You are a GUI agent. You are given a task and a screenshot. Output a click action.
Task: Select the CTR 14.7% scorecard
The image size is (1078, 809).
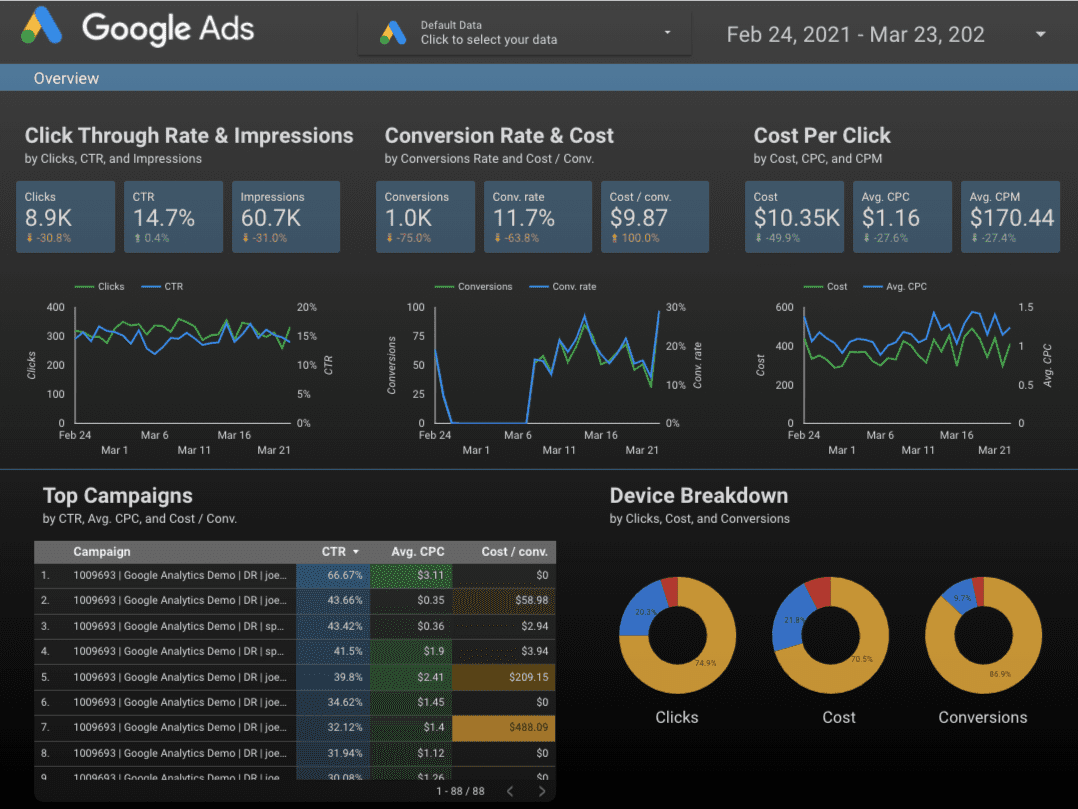(x=173, y=217)
